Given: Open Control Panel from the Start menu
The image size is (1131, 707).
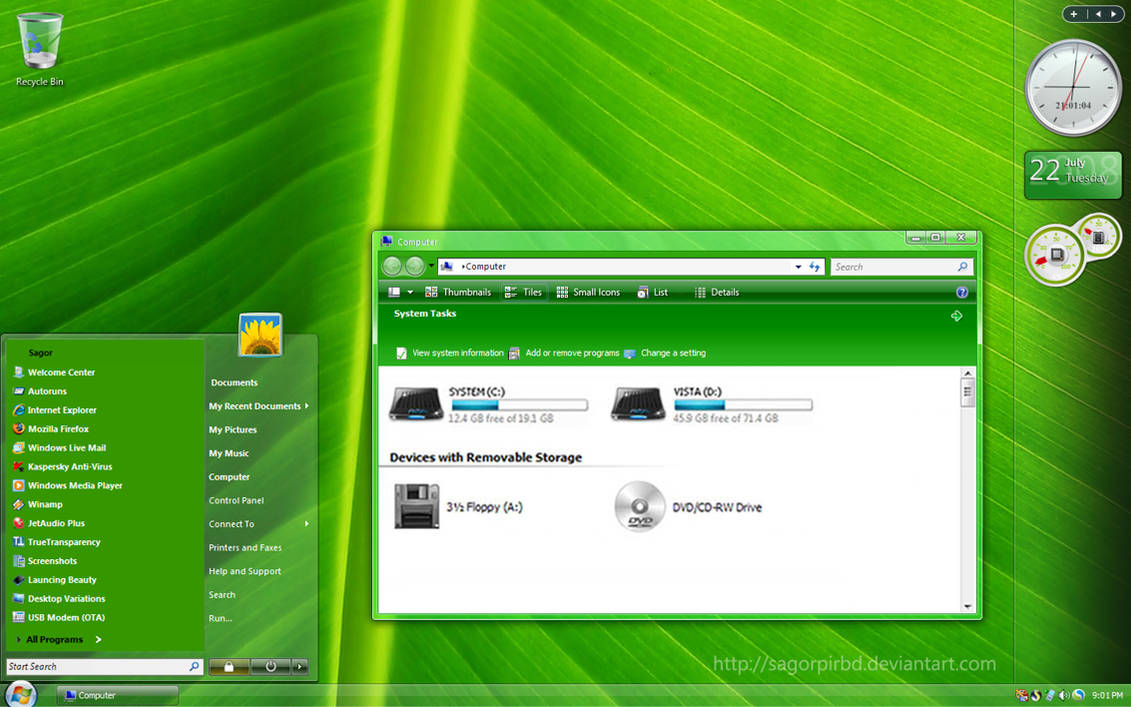Looking at the screenshot, I should point(236,500).
